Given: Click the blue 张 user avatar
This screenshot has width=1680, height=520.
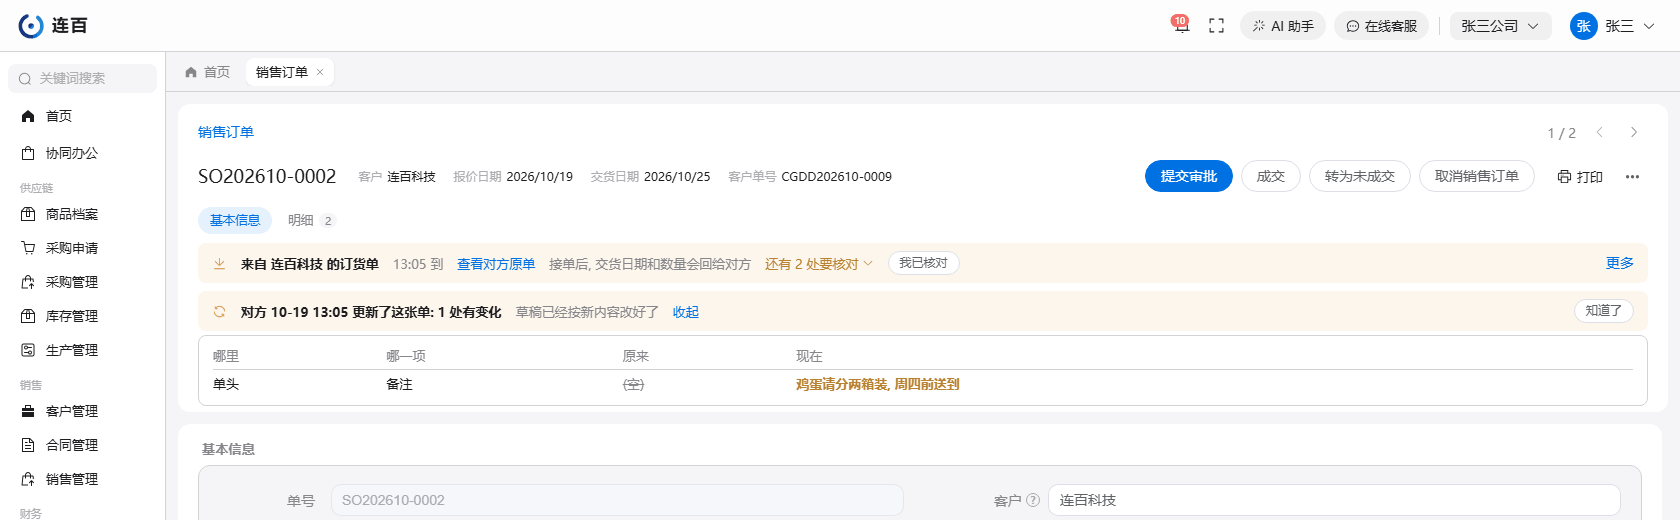Looking at the screenshot, I should [x=1583, y=26].
